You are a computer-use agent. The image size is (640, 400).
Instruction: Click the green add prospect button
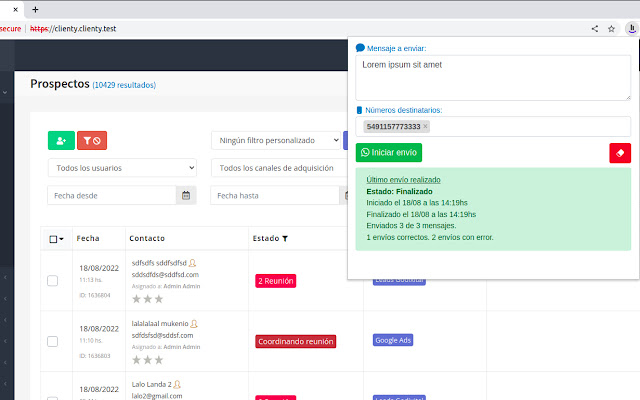[61, 140]
